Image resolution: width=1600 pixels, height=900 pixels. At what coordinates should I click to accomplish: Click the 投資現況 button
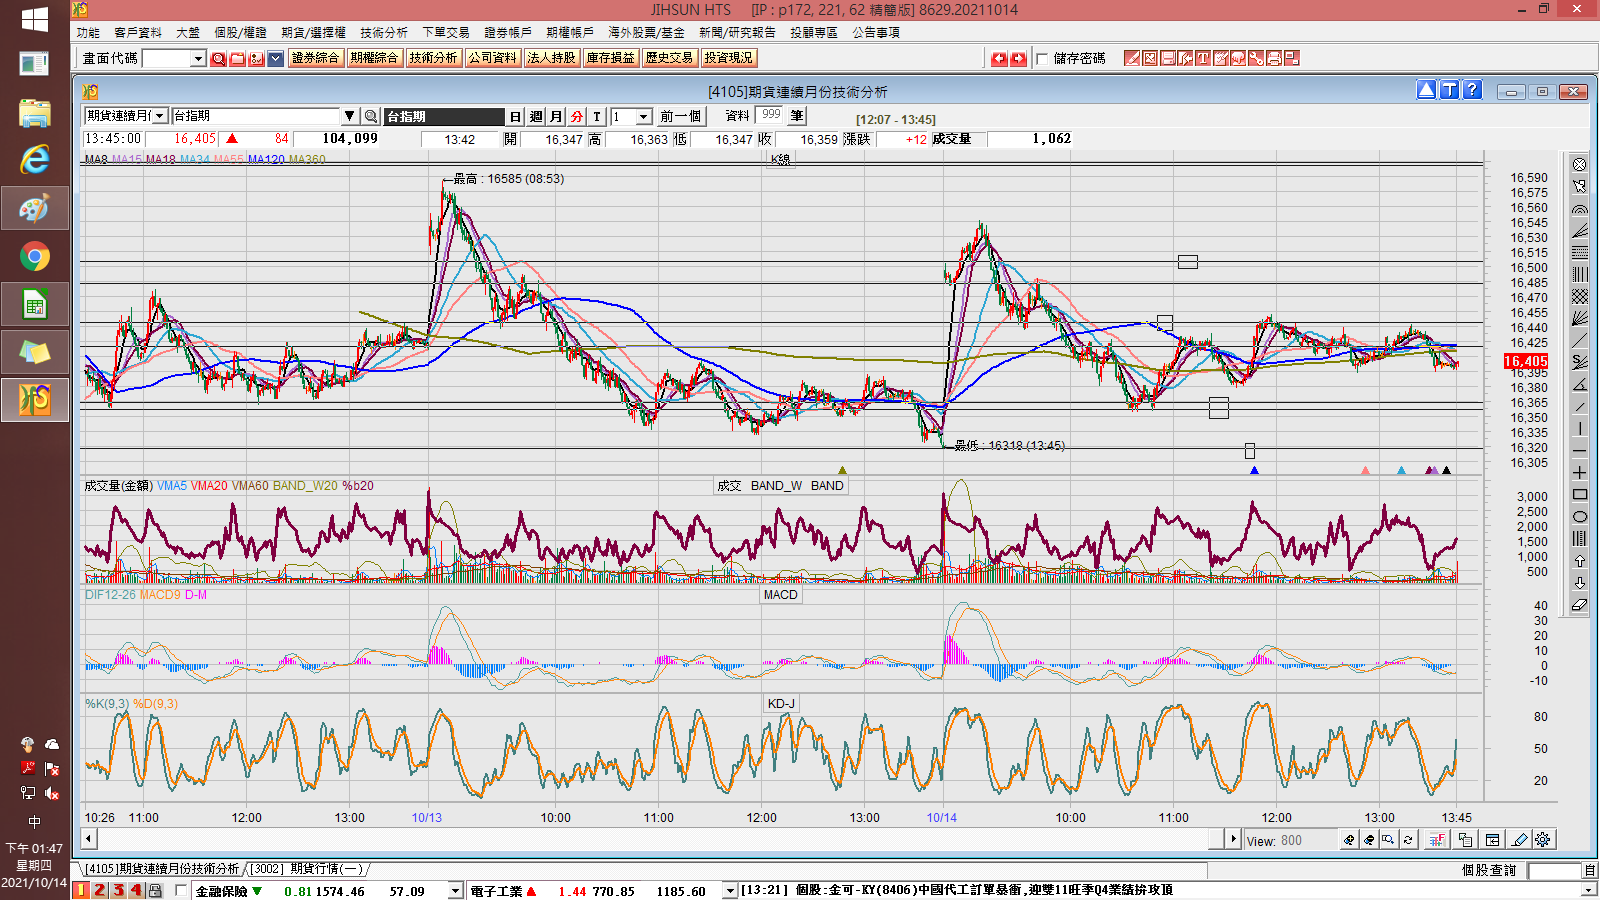point(728,58)
